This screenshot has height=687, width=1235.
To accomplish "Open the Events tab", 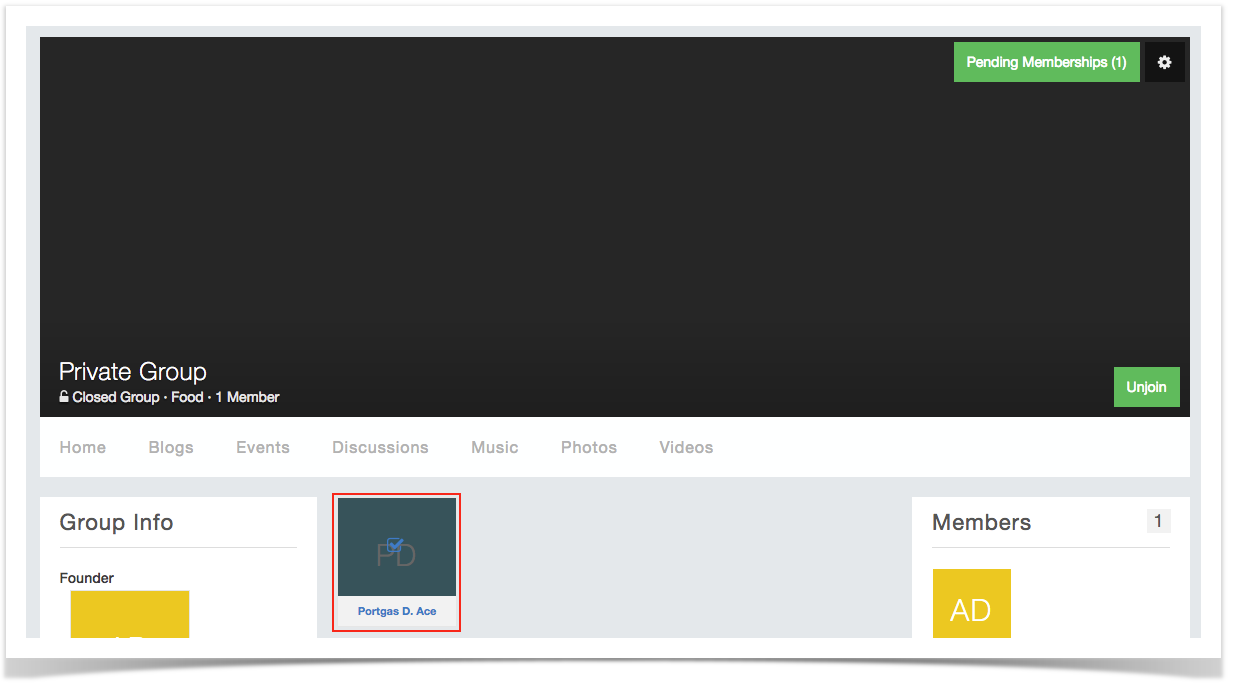I will pyautogui.click(x=263, y=447).
